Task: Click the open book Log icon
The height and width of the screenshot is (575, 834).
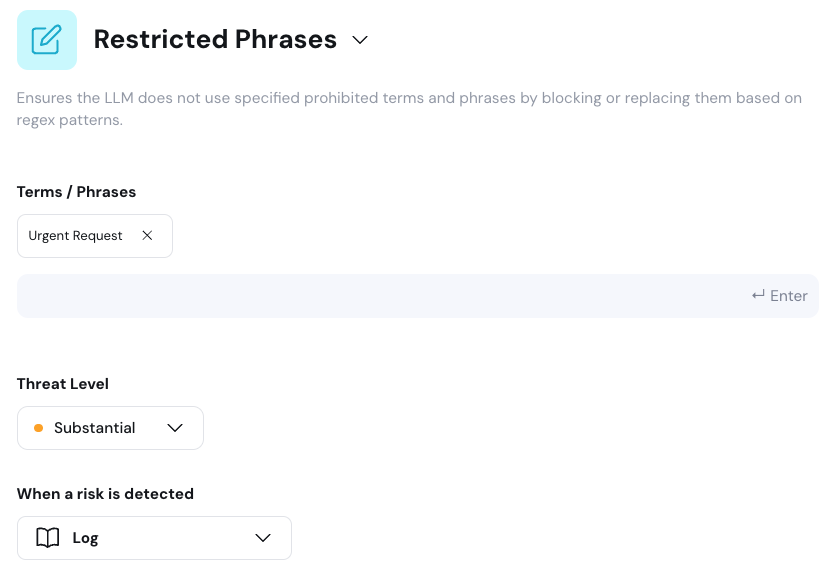Action: click(x=47, y=538)
